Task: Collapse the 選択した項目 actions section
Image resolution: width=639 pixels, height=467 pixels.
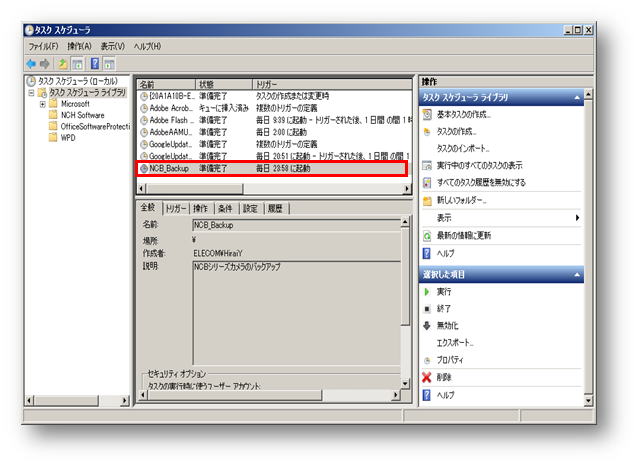Action: click(x=577, y=275)
